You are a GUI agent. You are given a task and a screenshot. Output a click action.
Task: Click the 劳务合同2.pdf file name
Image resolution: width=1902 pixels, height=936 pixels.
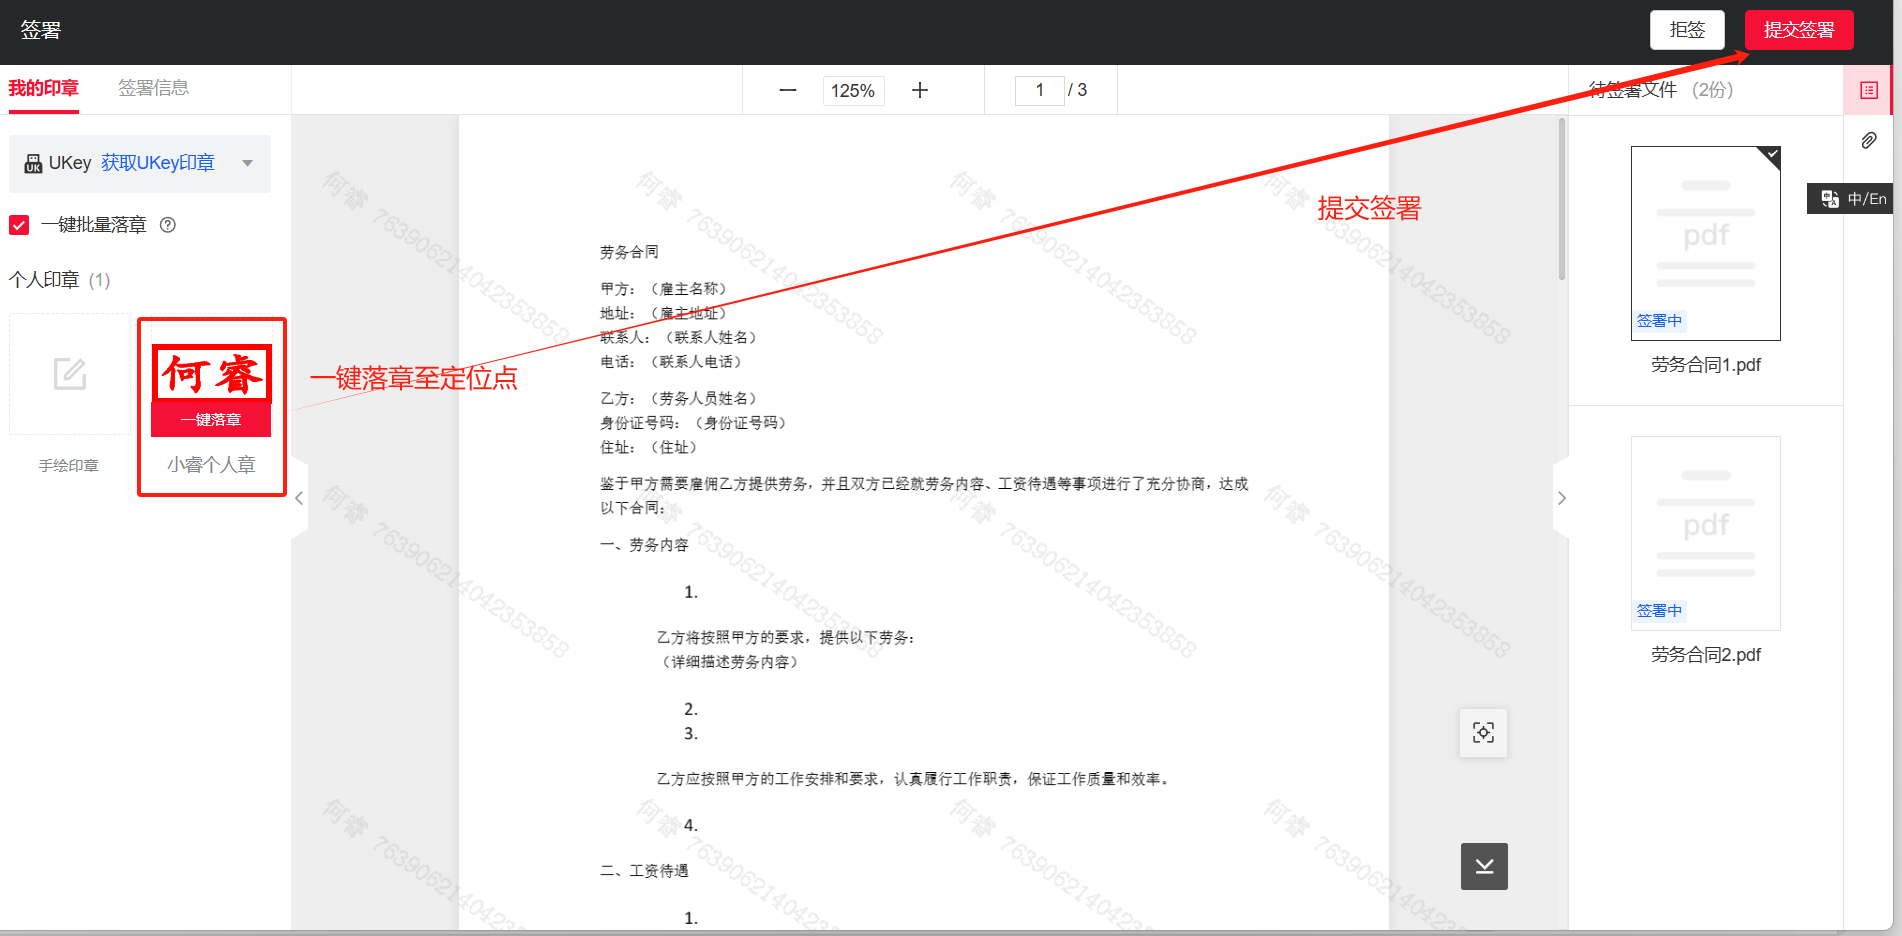(1706, 655)
